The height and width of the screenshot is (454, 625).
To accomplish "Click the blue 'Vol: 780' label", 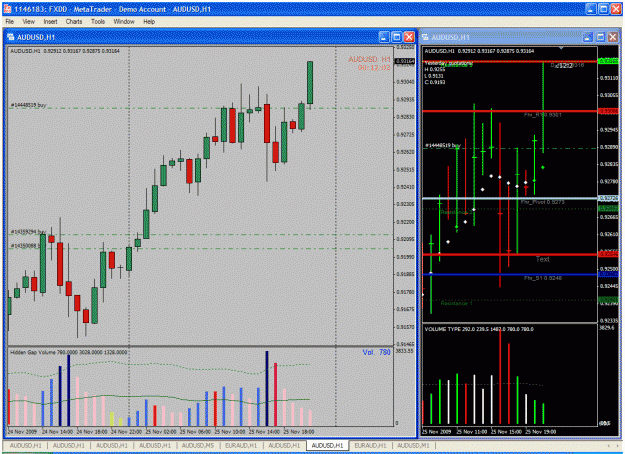I will click(376, 352).
